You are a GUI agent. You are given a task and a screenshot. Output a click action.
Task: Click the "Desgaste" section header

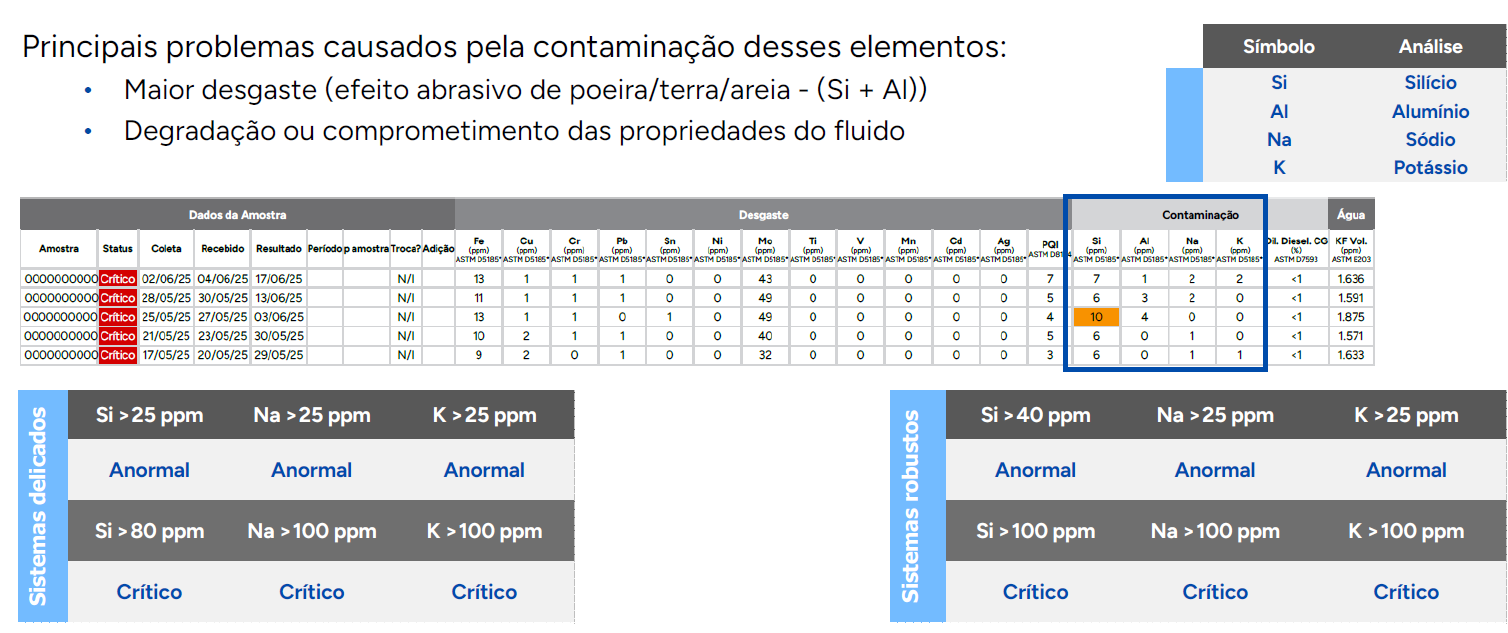pyautogui.click(x=763, y=214)
